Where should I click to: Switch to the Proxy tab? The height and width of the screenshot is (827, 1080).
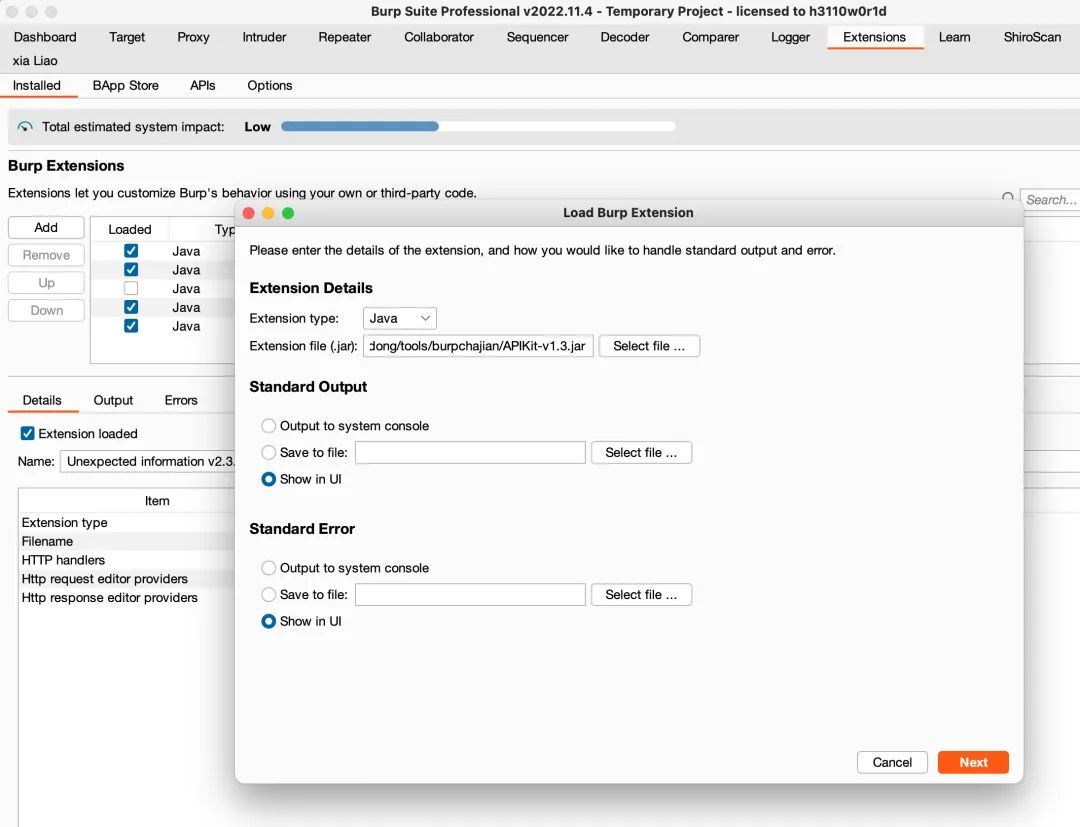point(193,37)
